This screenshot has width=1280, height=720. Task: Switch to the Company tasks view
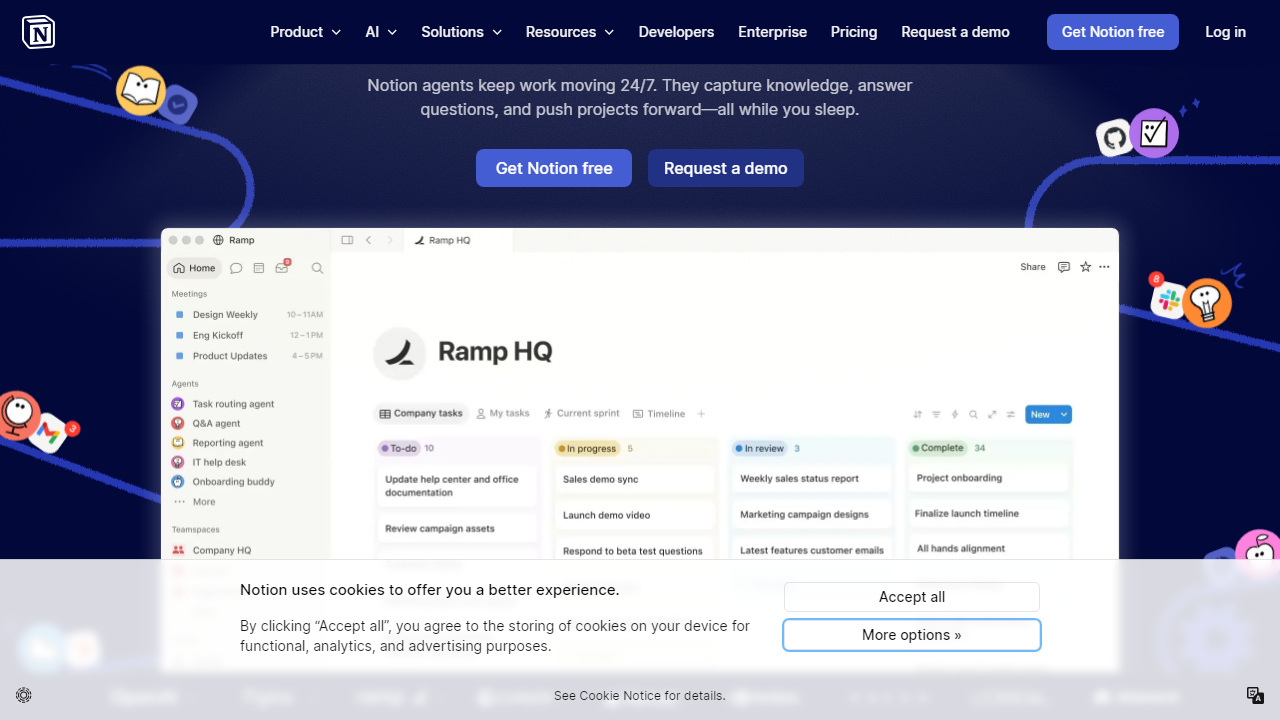tap(421, 413)
